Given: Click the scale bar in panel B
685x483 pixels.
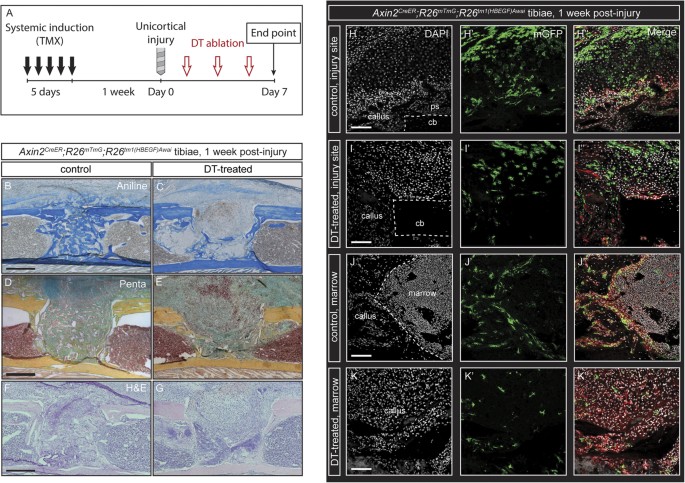Looking at the screenshot, I should (x=21, y=267).
